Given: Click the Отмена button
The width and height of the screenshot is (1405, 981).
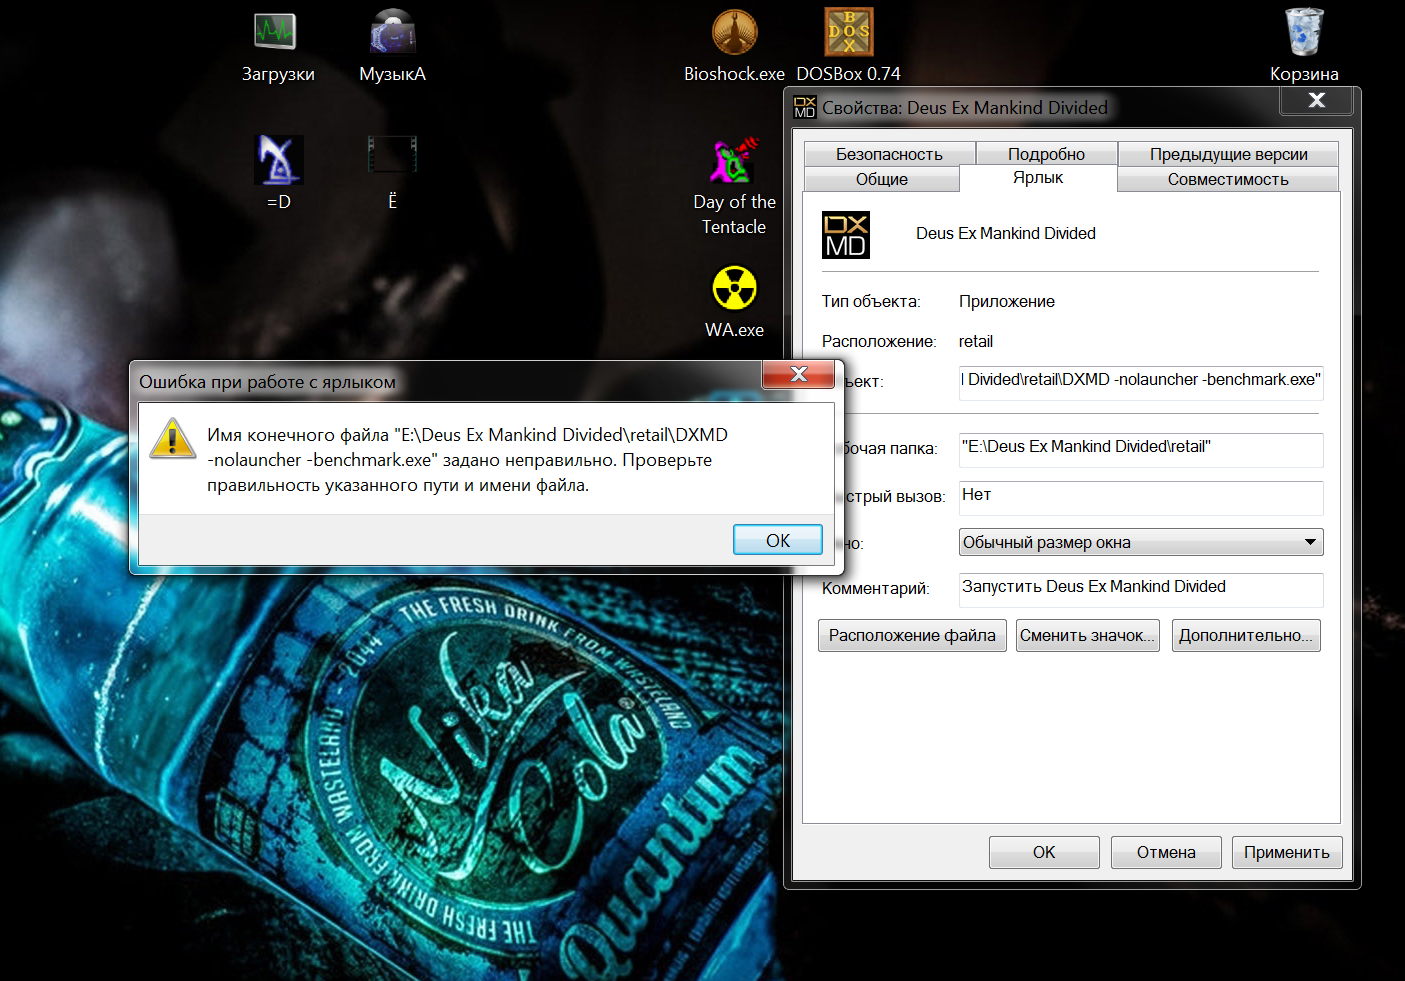Looking at the screenshot, I should (x=1166, y=852).
